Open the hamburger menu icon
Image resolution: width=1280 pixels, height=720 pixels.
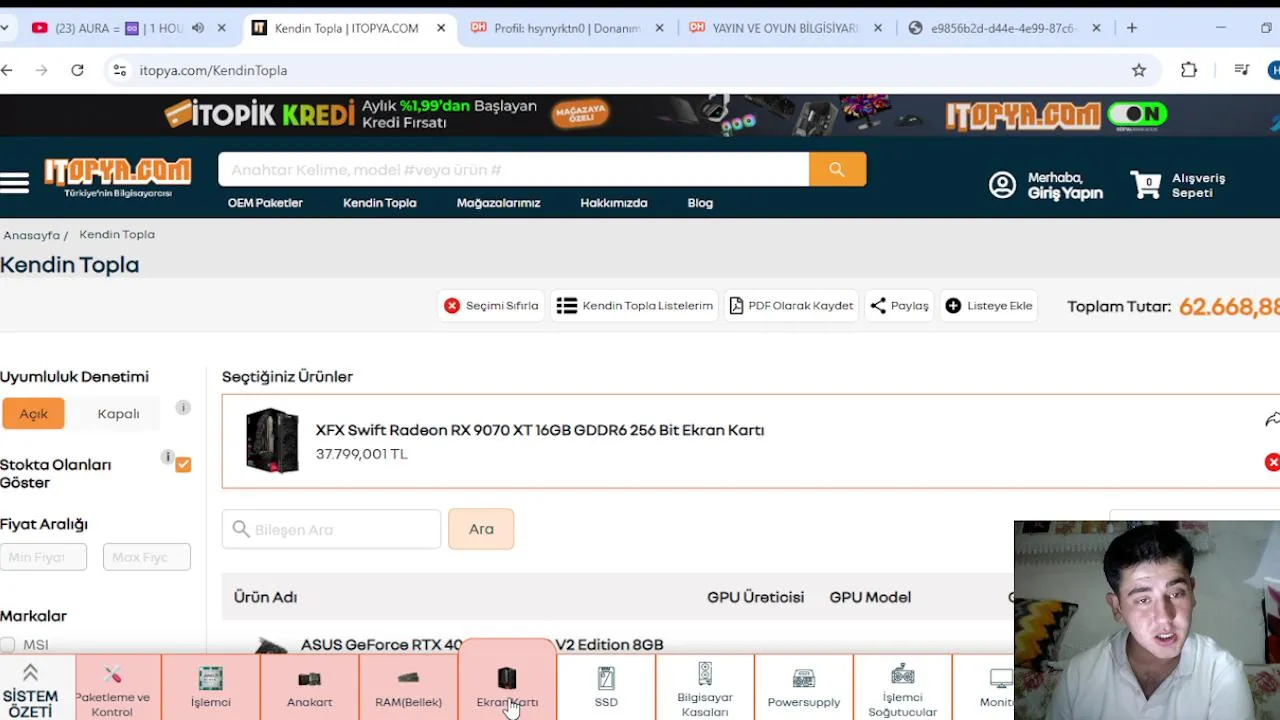14,183
